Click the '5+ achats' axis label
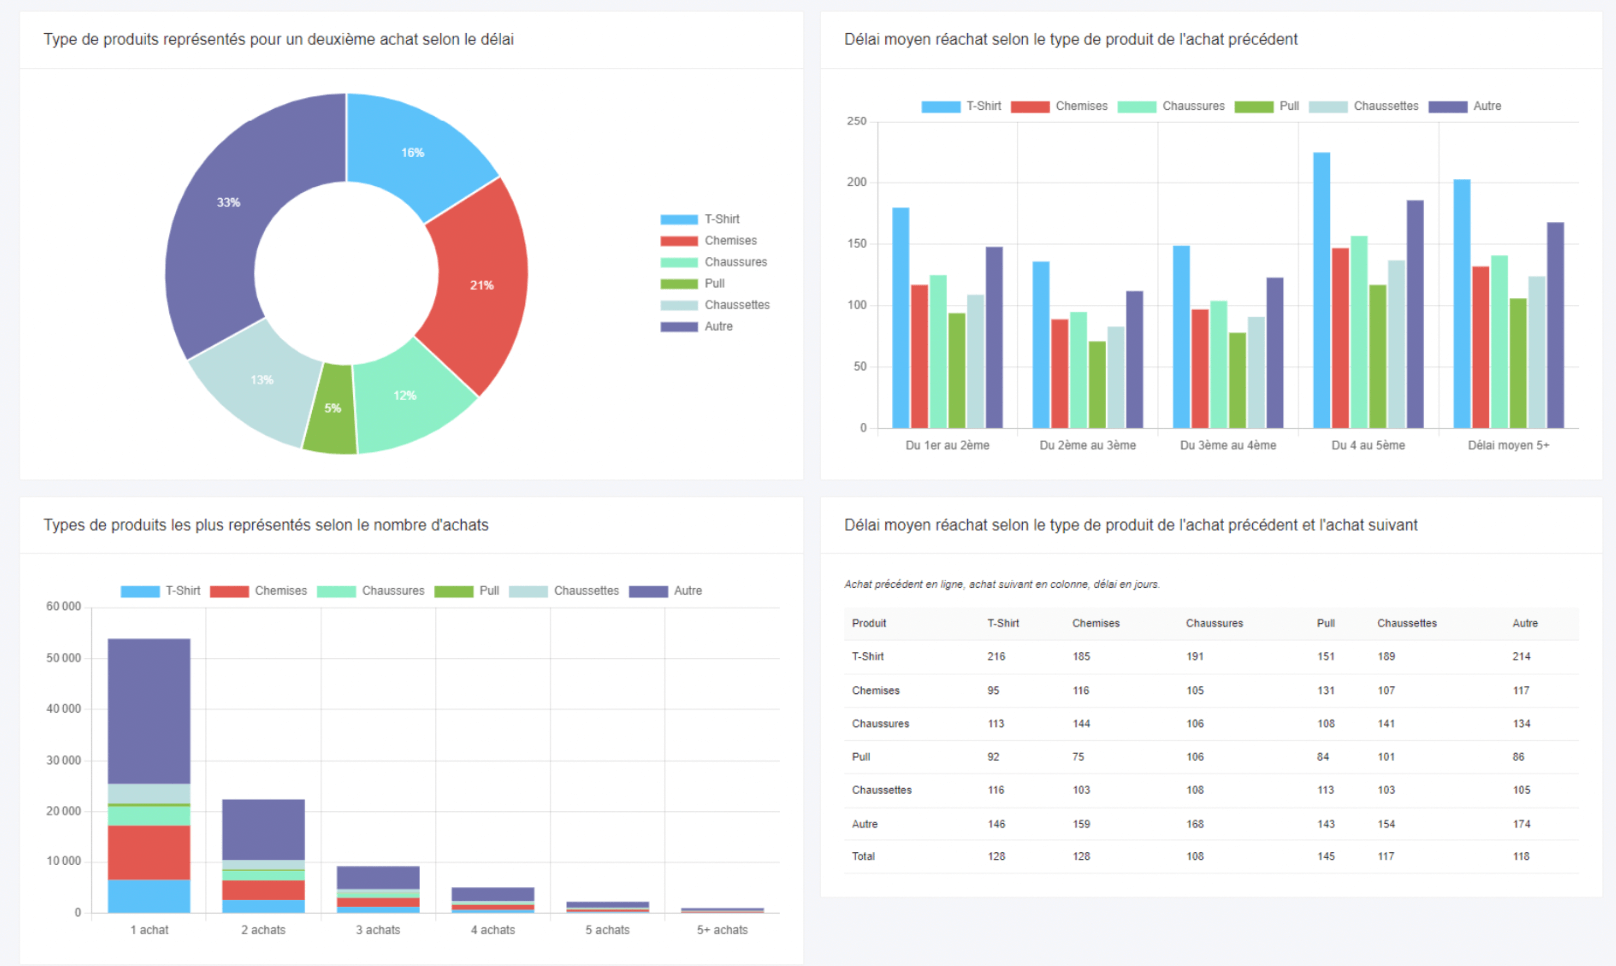The height and width of the screenshot is (966, 1616). (x=722, y=930)
